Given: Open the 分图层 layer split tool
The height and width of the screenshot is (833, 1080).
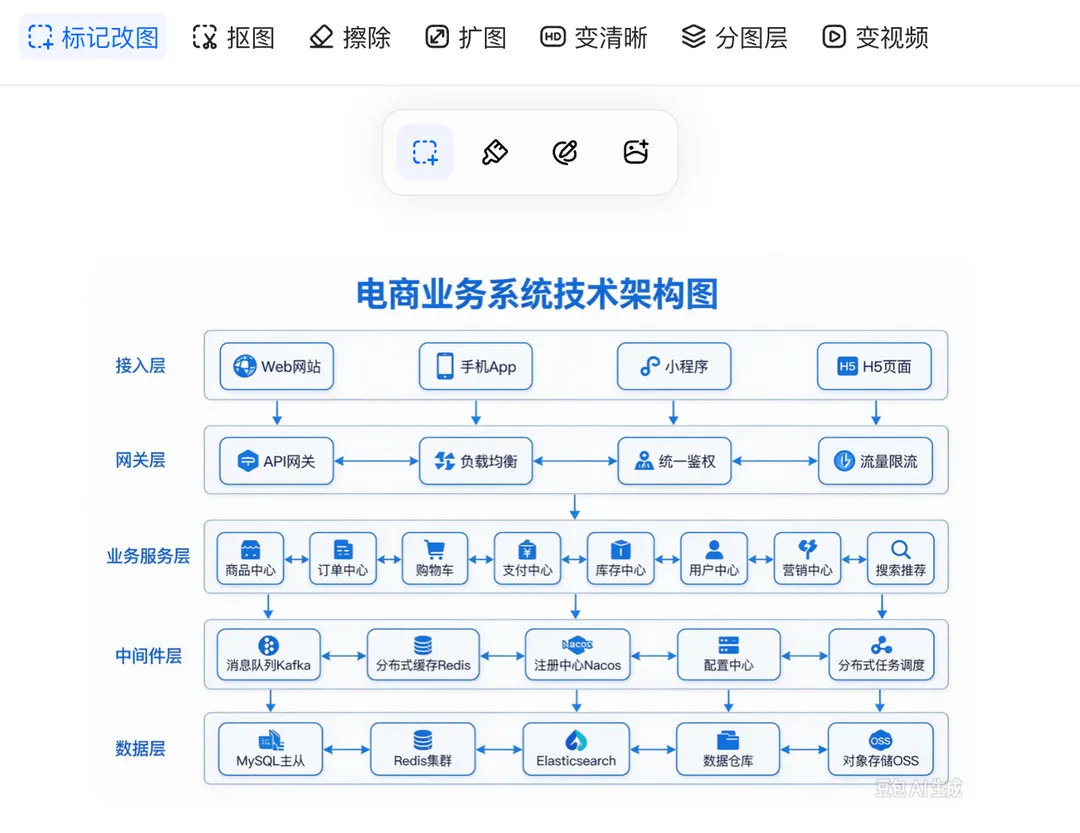Looking at the screenshot, I should click(x=734, y=37).
